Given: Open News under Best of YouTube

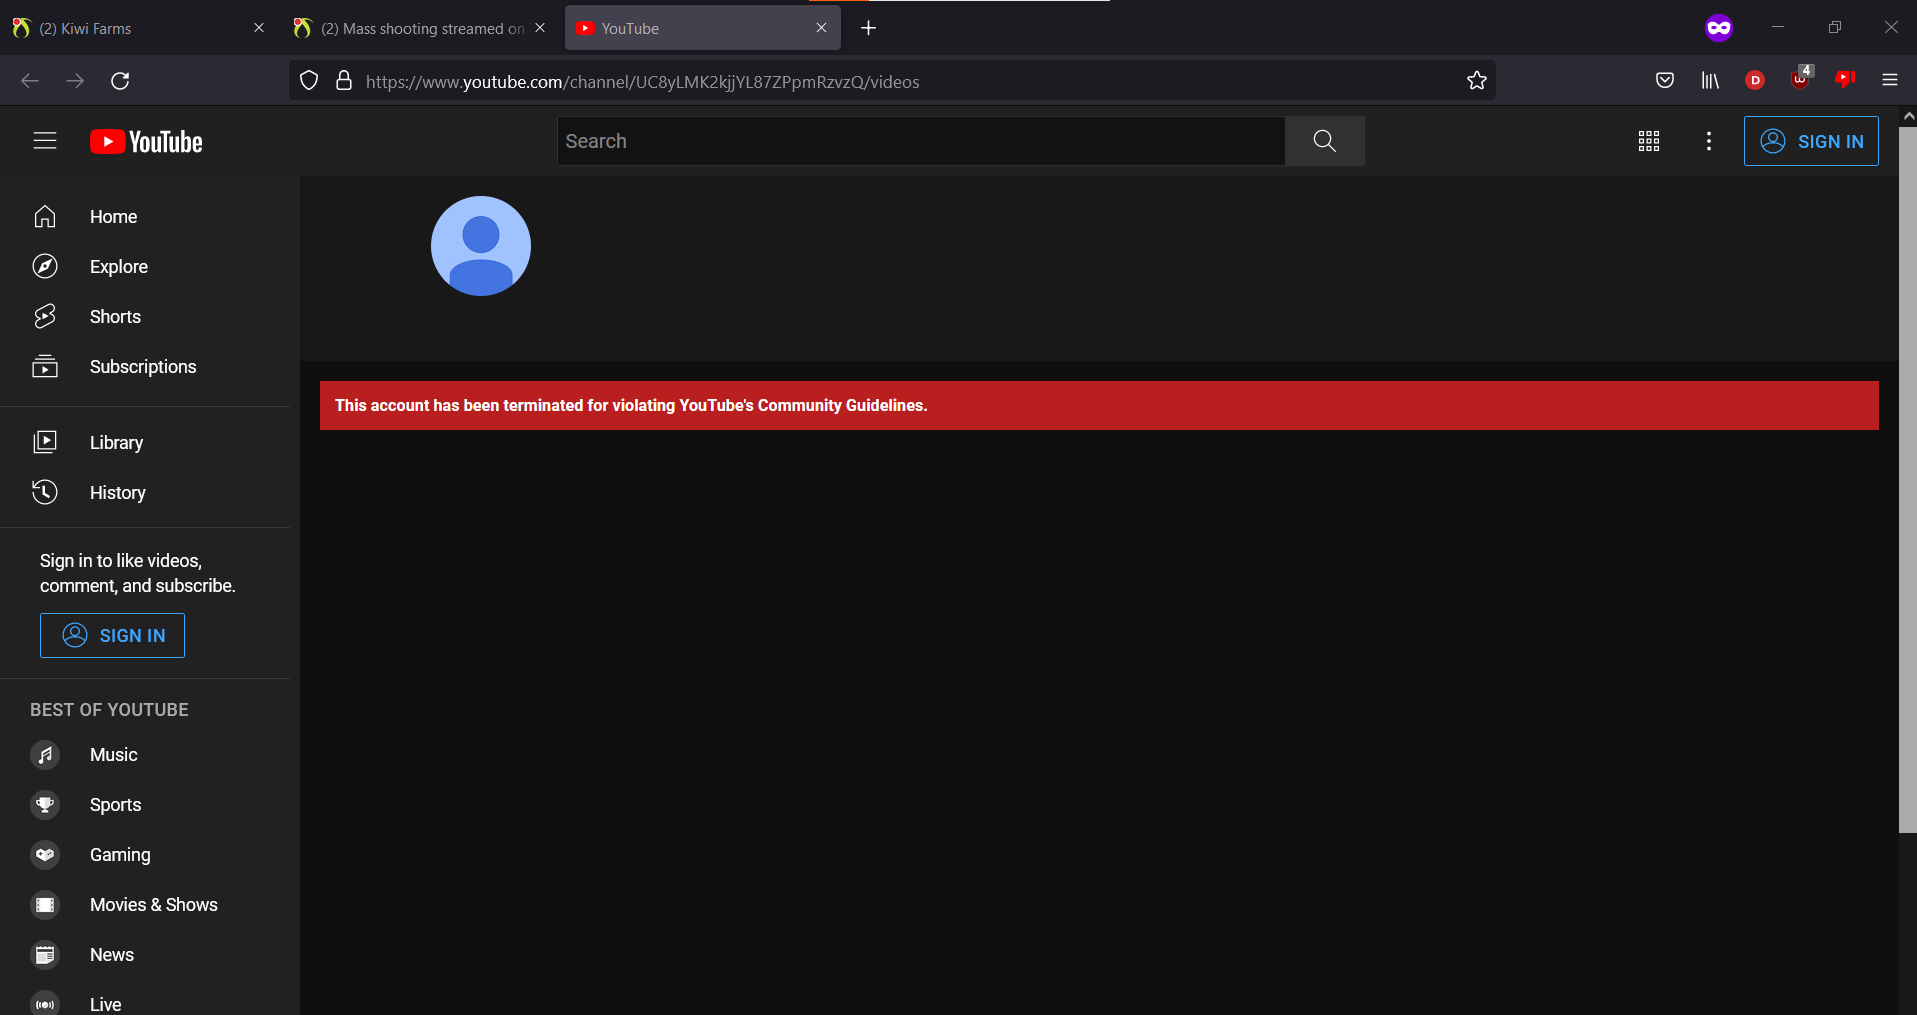Looking at the screenshot, I should point(146,955).
